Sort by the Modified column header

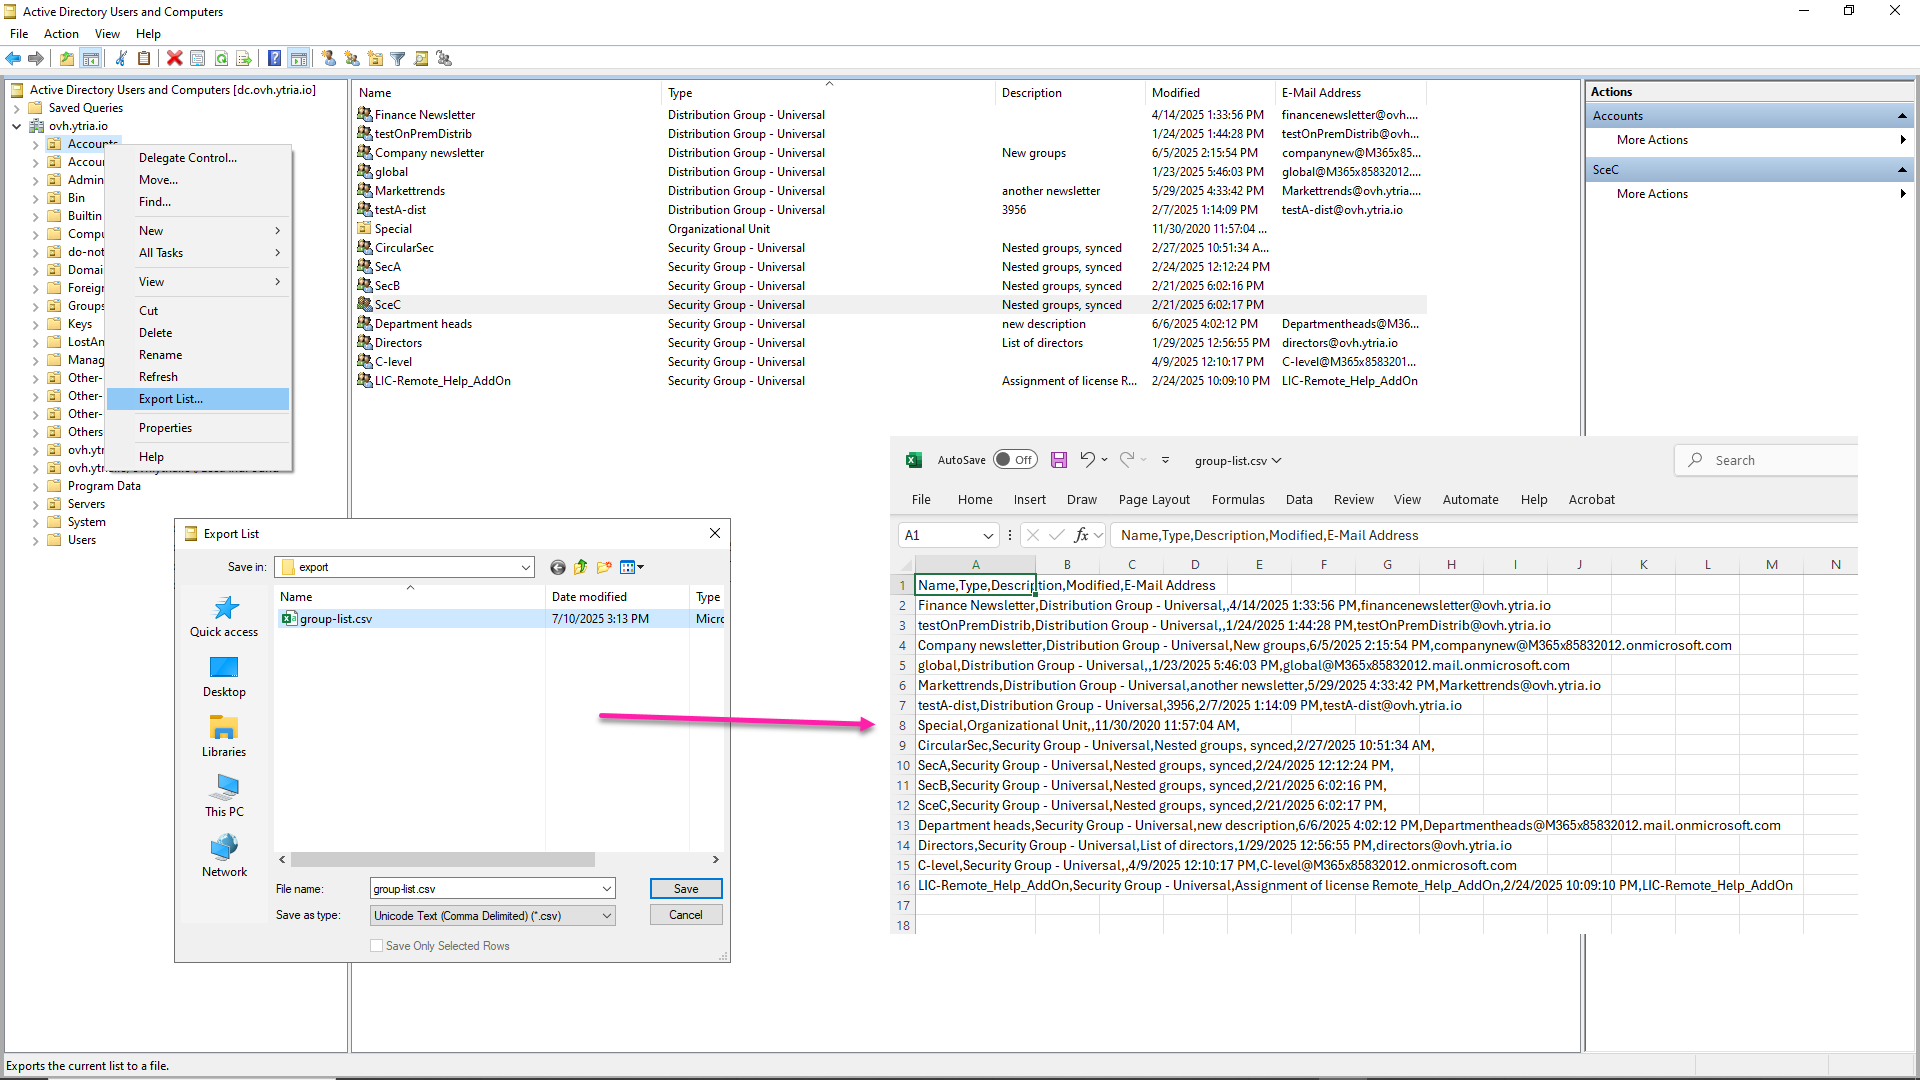pyautogui.click(x=1210, y=93)
